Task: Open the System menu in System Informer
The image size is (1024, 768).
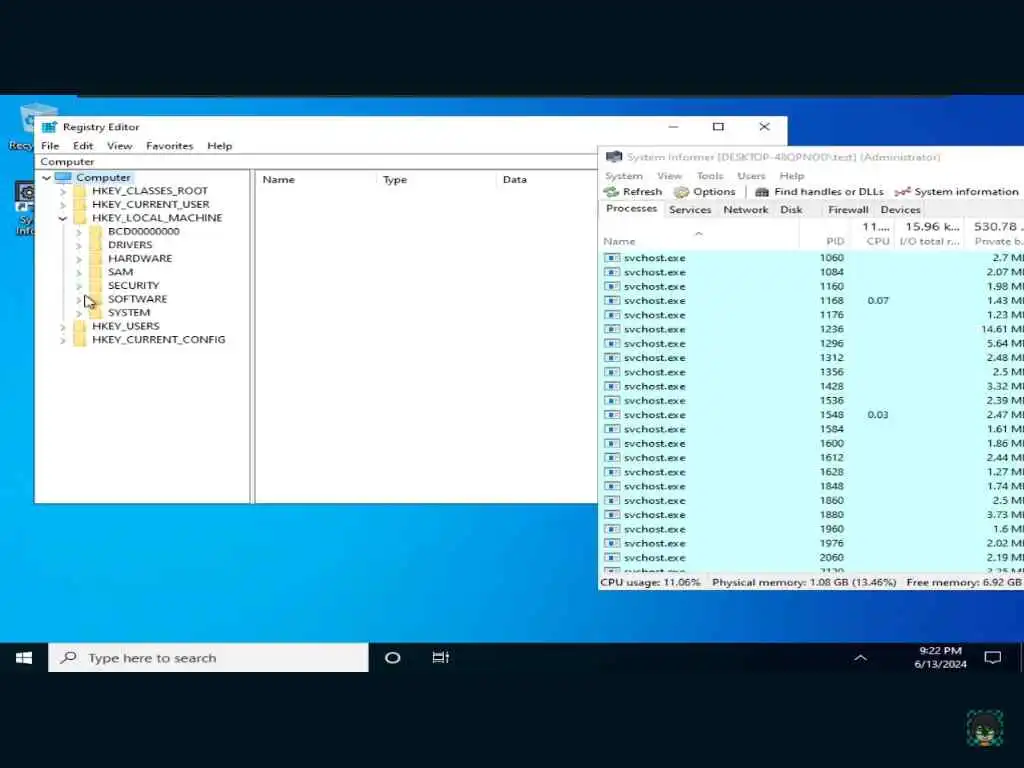Action: pyautogui.click(x=624, y=176)
